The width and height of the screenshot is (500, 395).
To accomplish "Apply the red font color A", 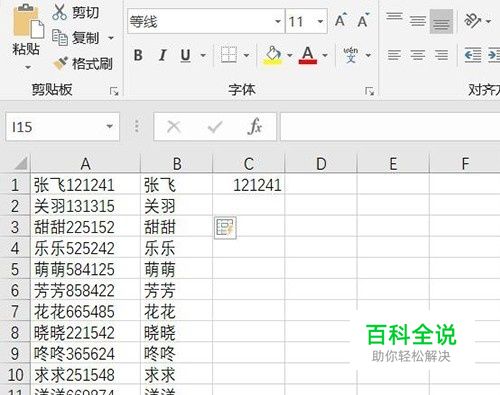I will (x=308, y=55).
